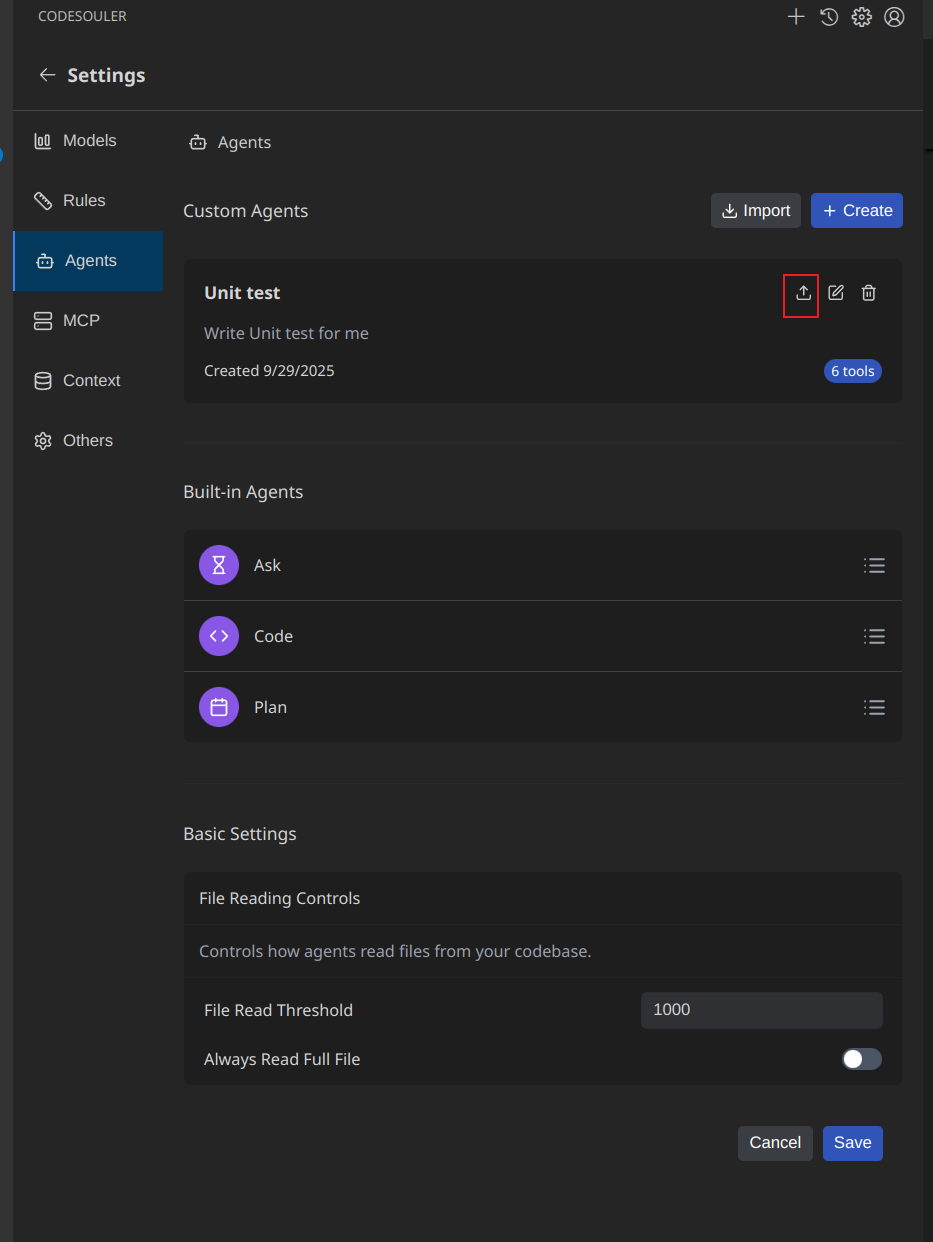Click the purple Code agent icon

point(219,636)
